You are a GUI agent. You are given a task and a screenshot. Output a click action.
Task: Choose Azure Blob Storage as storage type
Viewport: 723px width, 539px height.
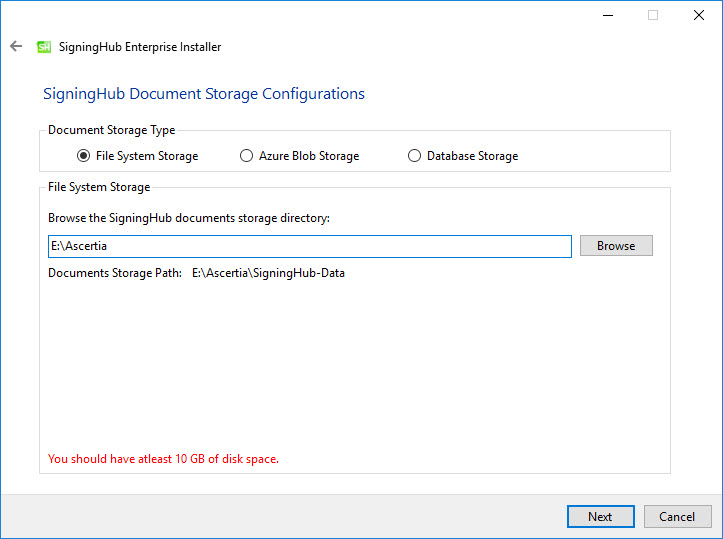click(x=246, y=156)
